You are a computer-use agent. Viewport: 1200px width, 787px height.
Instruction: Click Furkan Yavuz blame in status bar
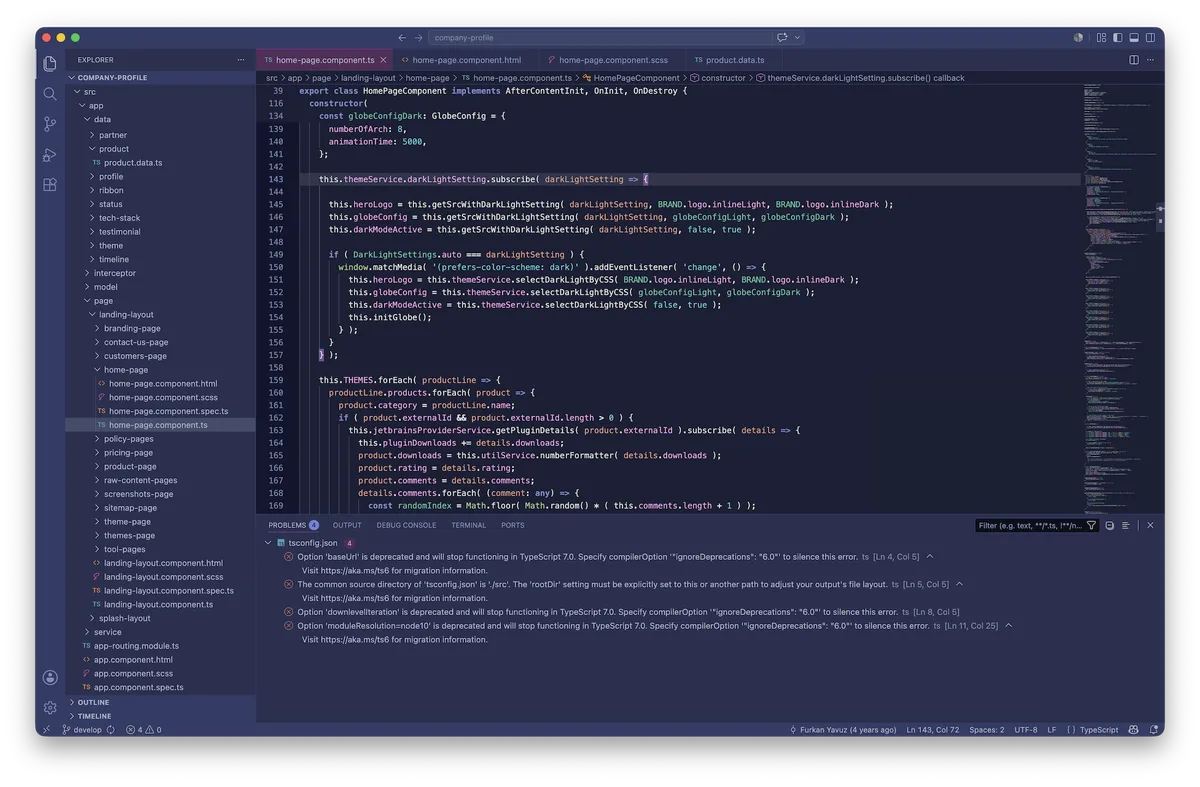(x=843, y=730)
